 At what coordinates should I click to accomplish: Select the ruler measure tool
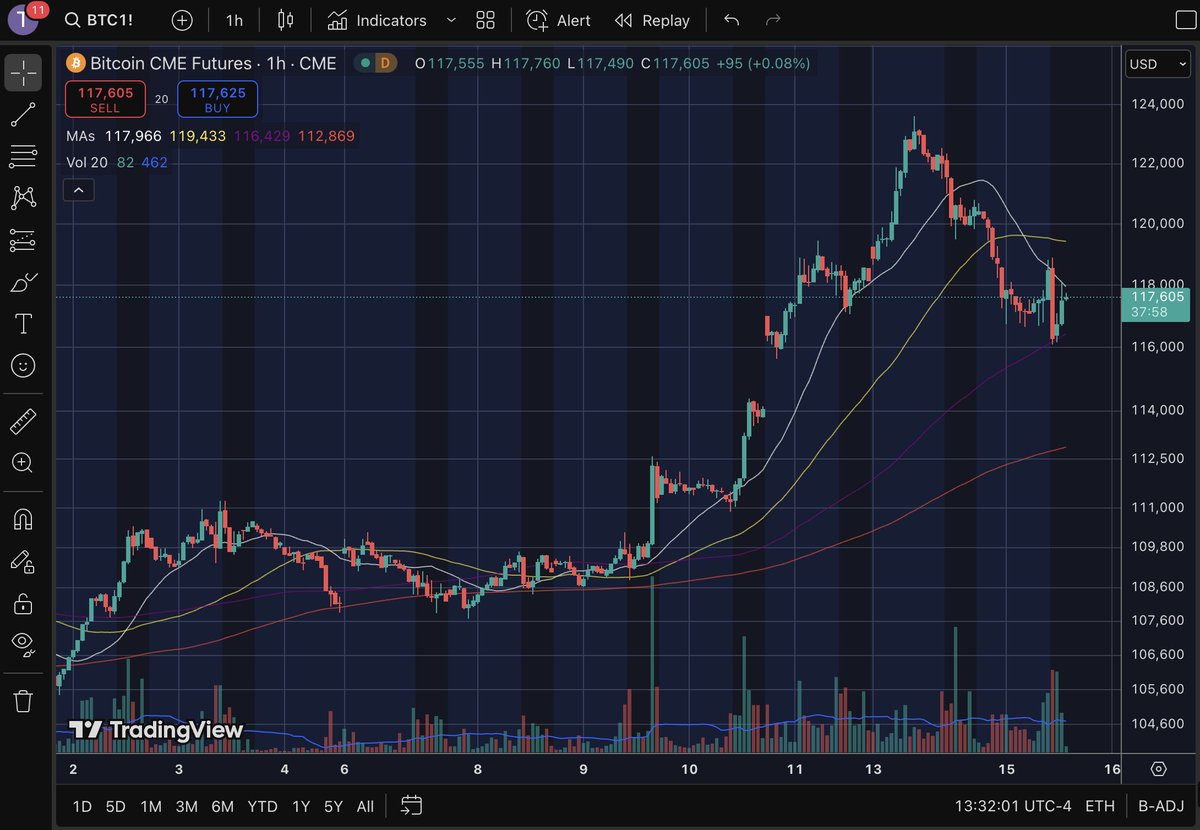point(23,421)
